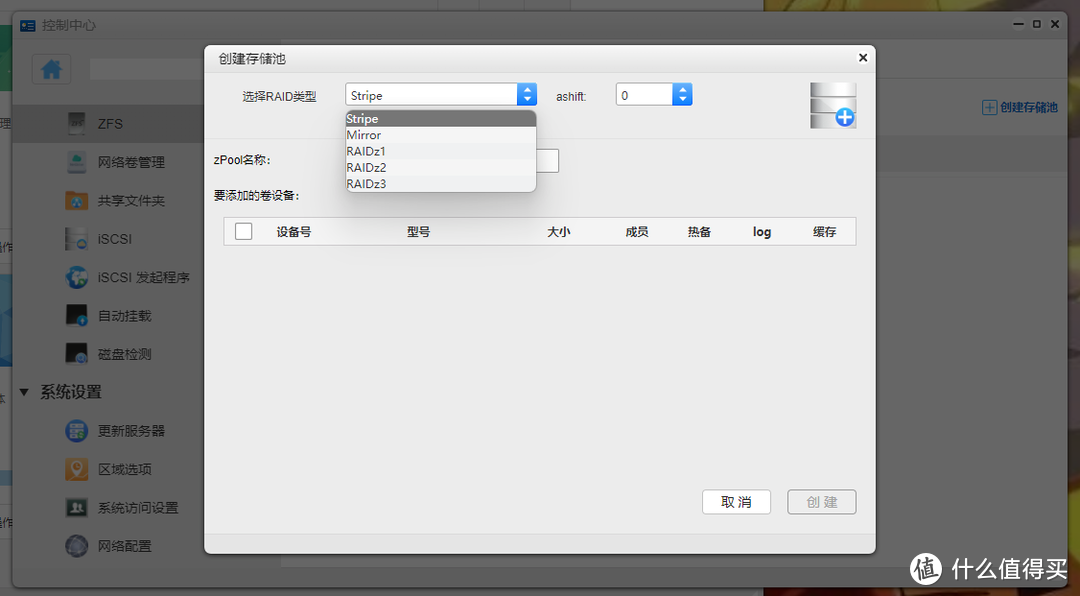The image size is (1080, 596).
Task: Click the 热备 column header
Action: click(699, 232)
